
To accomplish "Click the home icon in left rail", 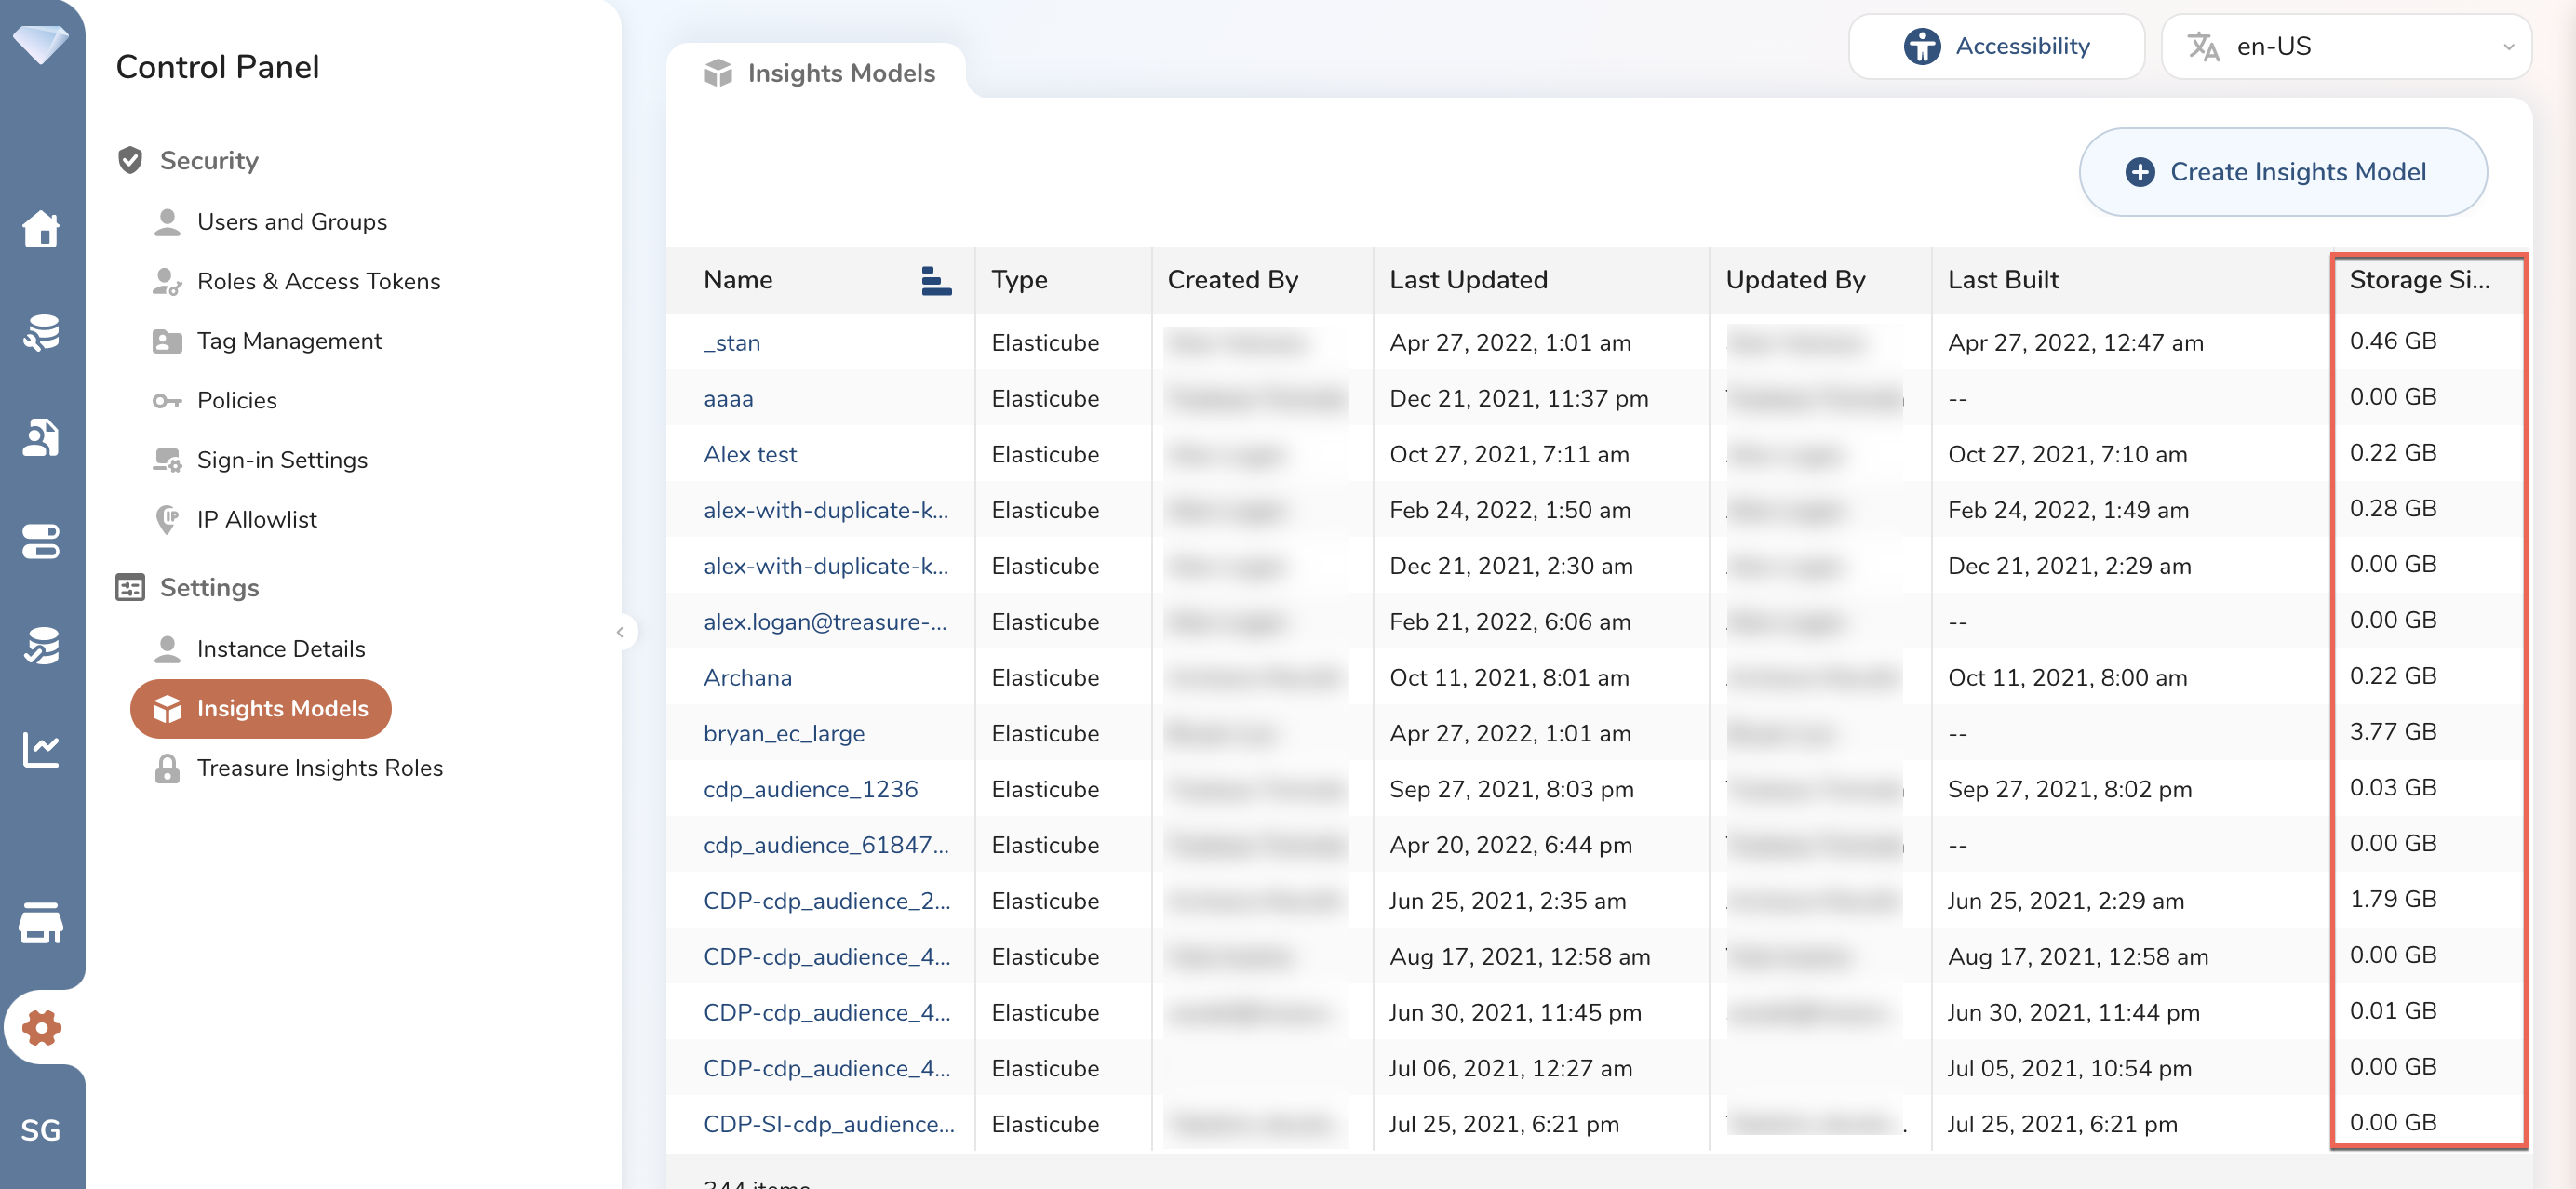I will pyautogui.click(x=41, y=229).
